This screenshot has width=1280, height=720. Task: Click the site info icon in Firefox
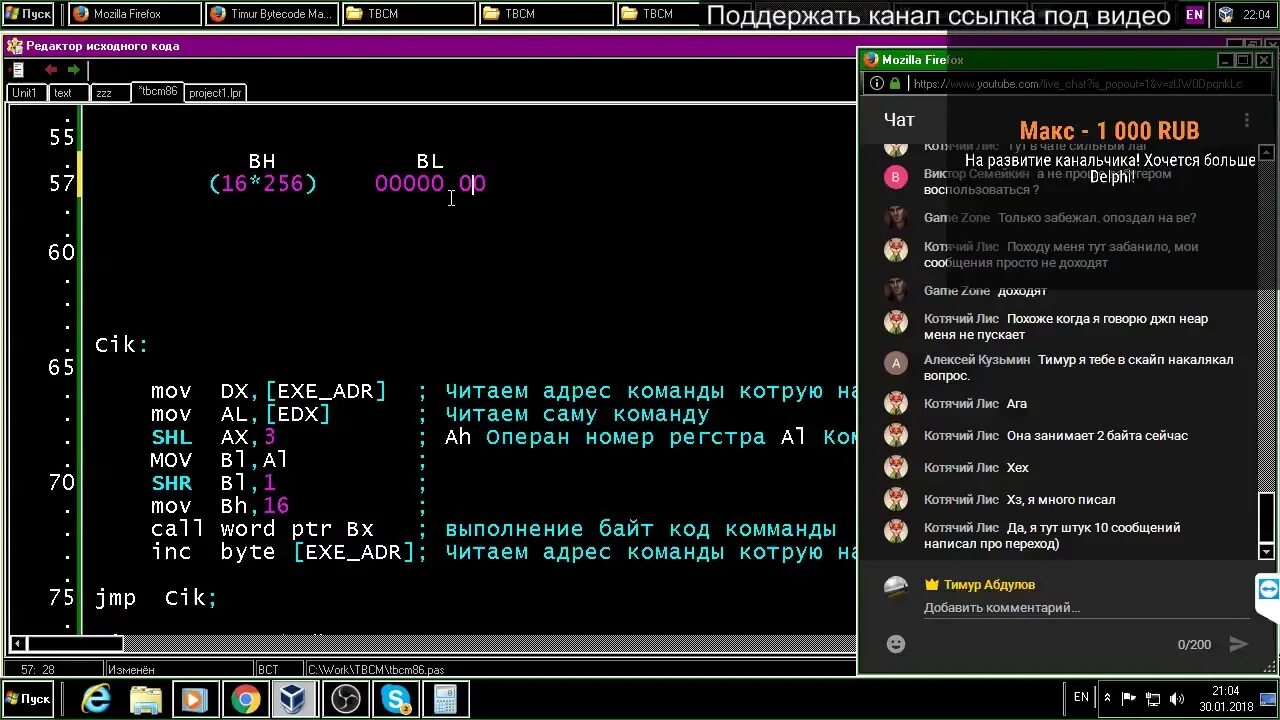click(876, 84)
